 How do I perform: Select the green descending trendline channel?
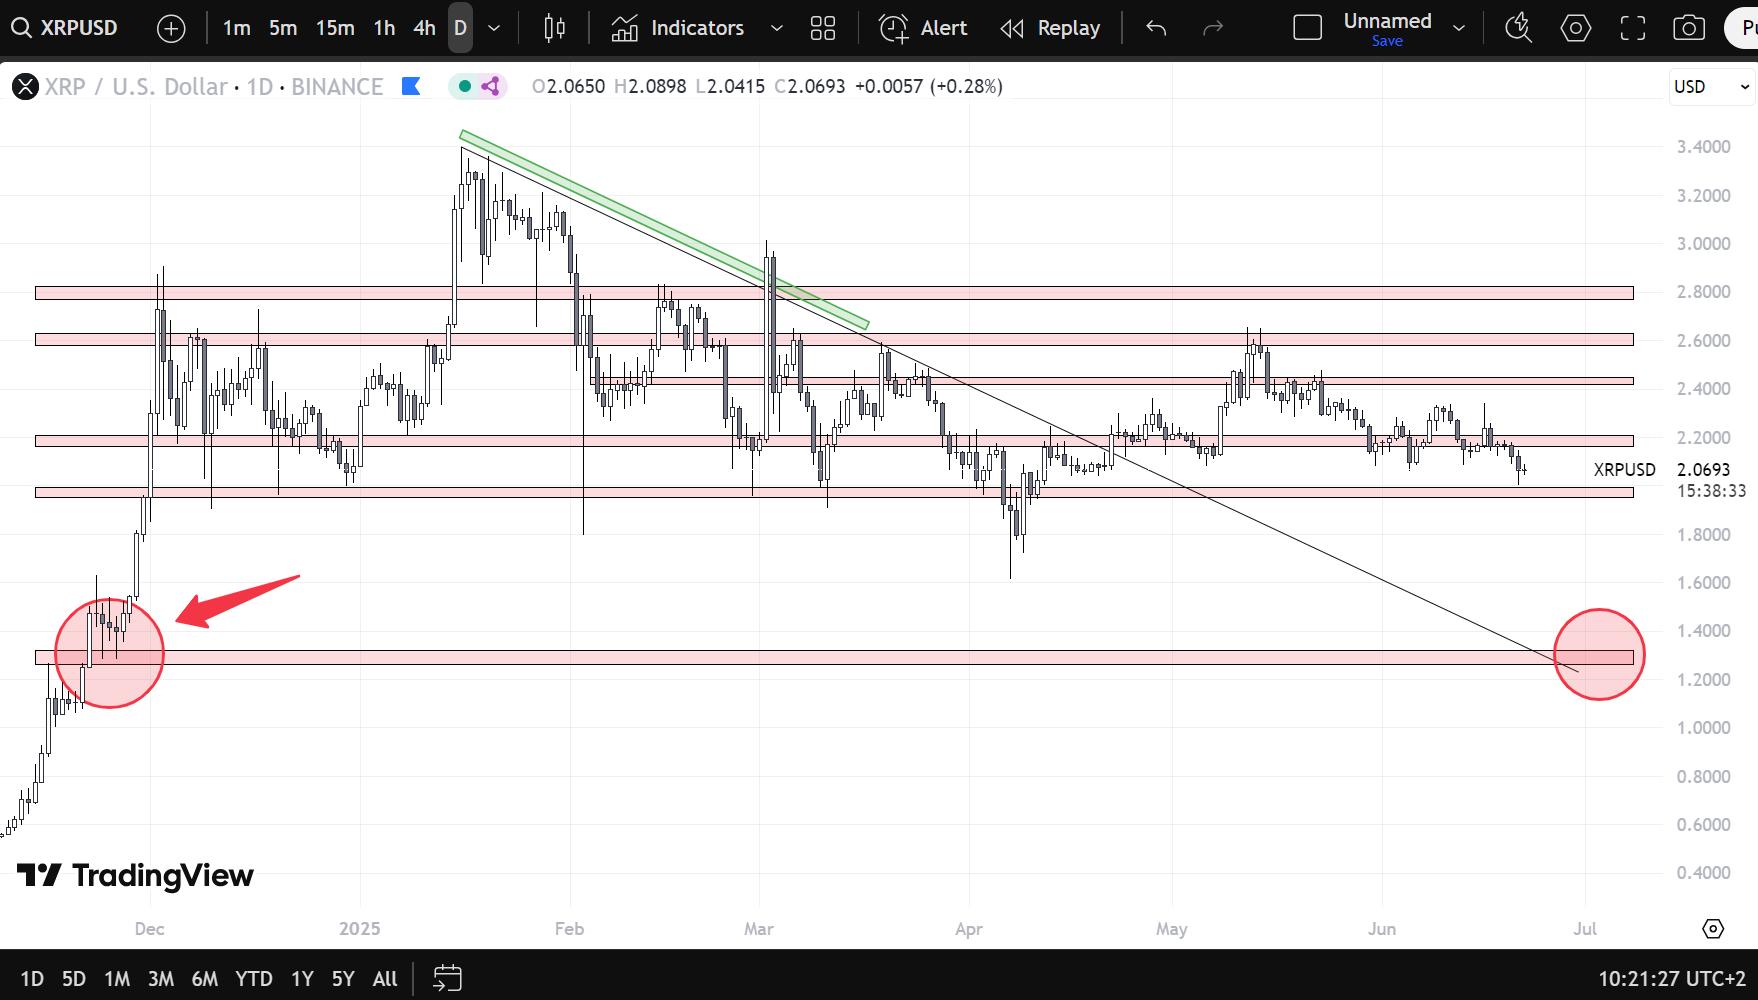coord(664,229)
